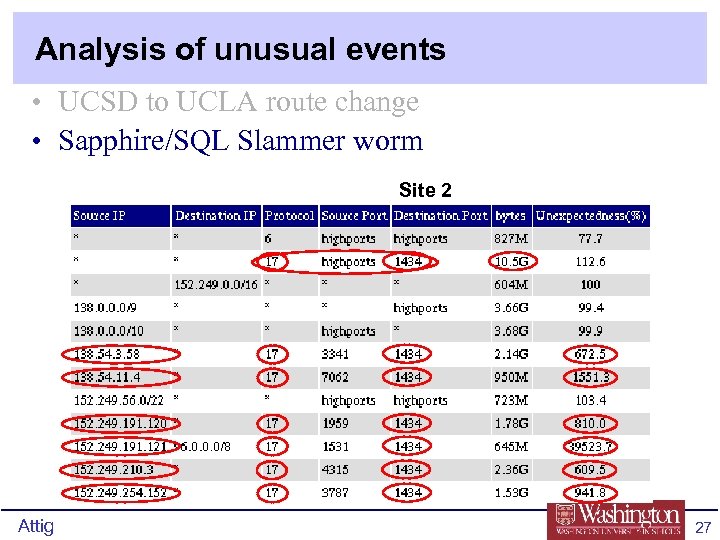This screenshot has width=720, height=540.
Task: Select the unexpectedness value "99.9"
Action: [591, 331]
